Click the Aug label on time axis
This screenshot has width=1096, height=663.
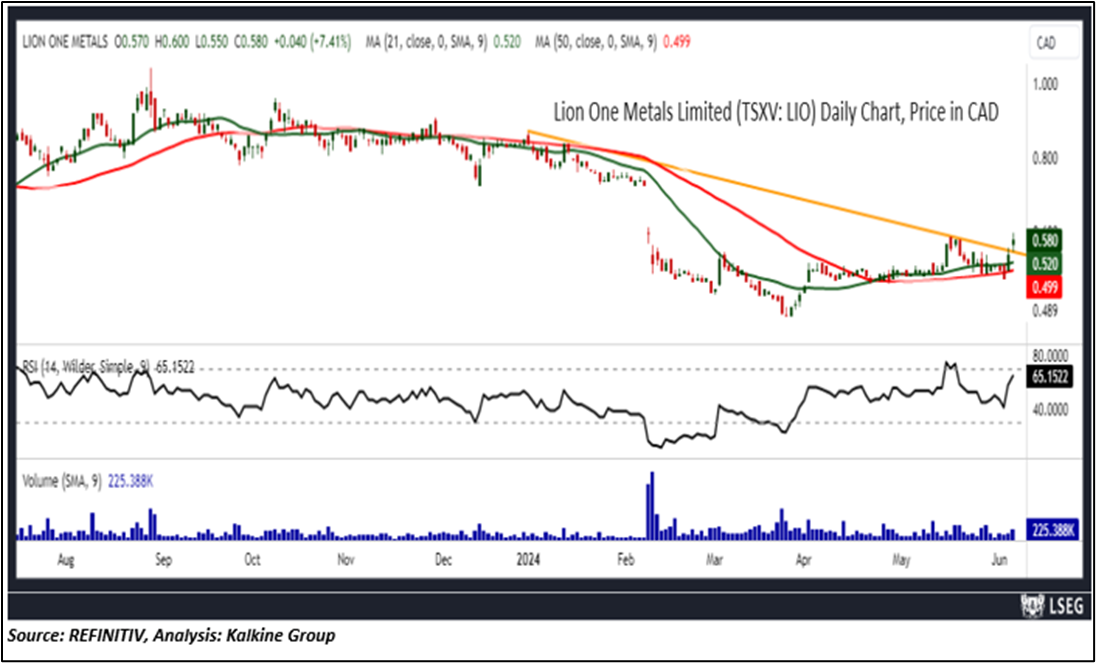coord(66,560)
